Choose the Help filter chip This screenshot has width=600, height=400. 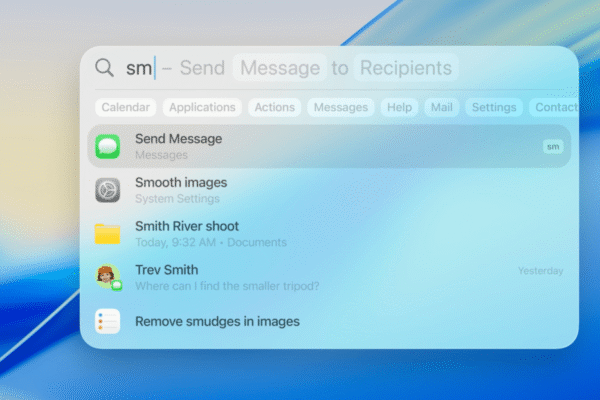[x=399, y=107]
